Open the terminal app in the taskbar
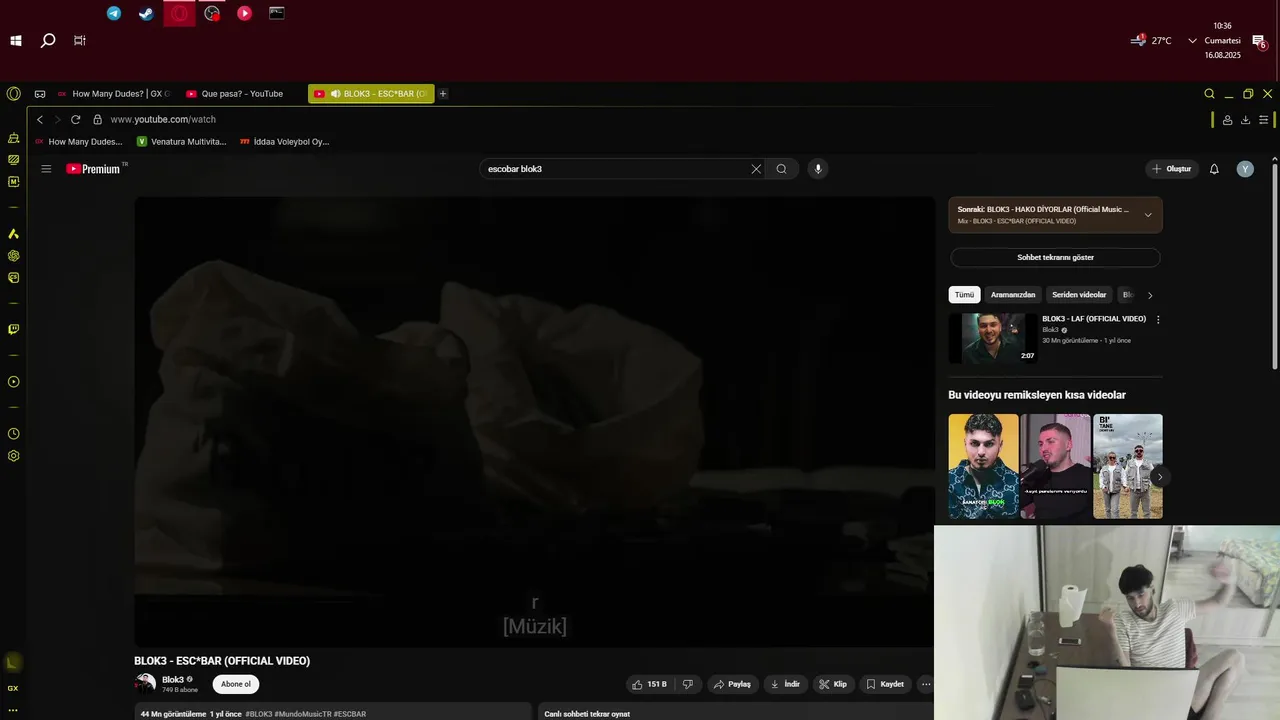The image size is (1280, 720). (x=277, y=14)
